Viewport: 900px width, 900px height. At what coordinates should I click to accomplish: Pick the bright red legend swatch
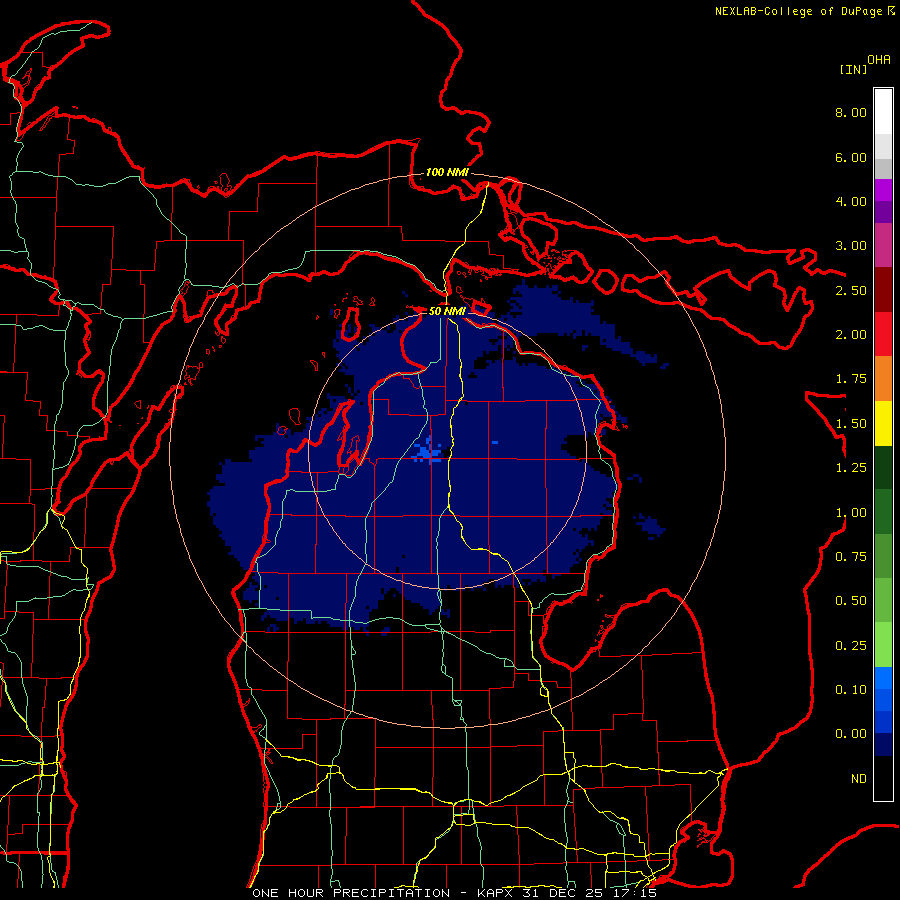coord(883,334)
